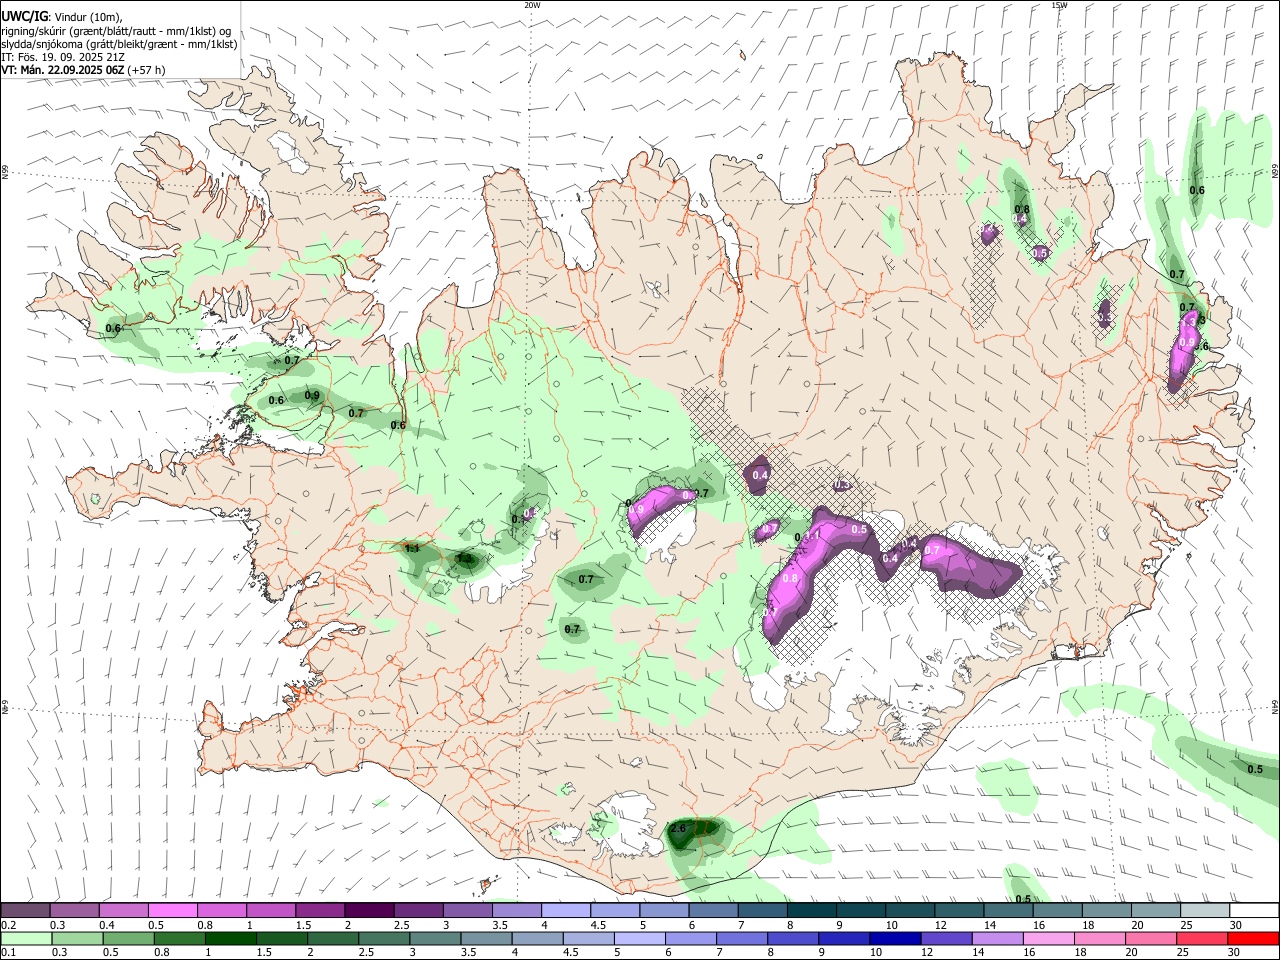The width and height of the screenshot is (1280, 960).
Task: Click the "rigning/skúrir" legend description line
Action: (x=116, y=31)
